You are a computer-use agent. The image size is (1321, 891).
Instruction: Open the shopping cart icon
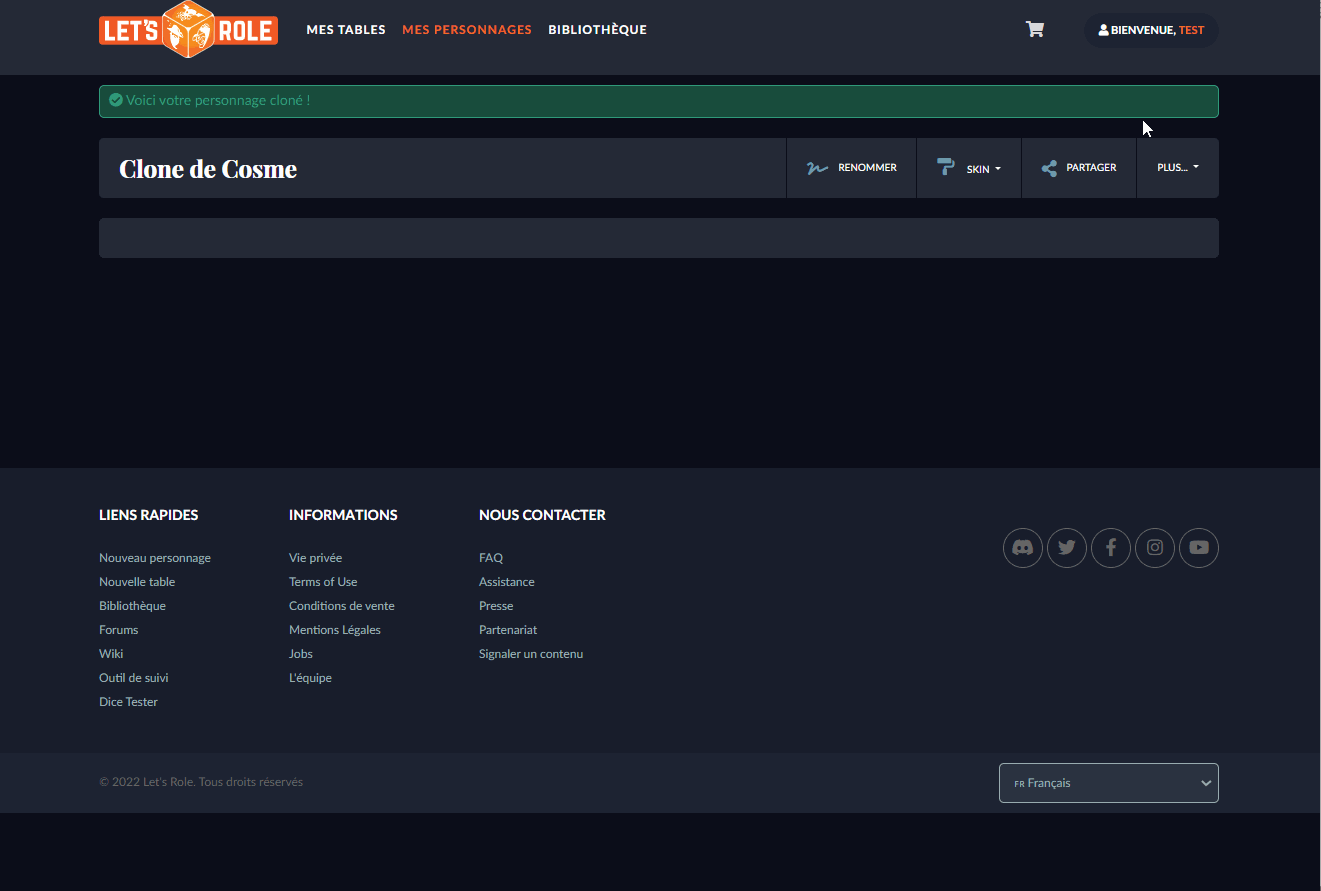click(x=1035, y=30)
